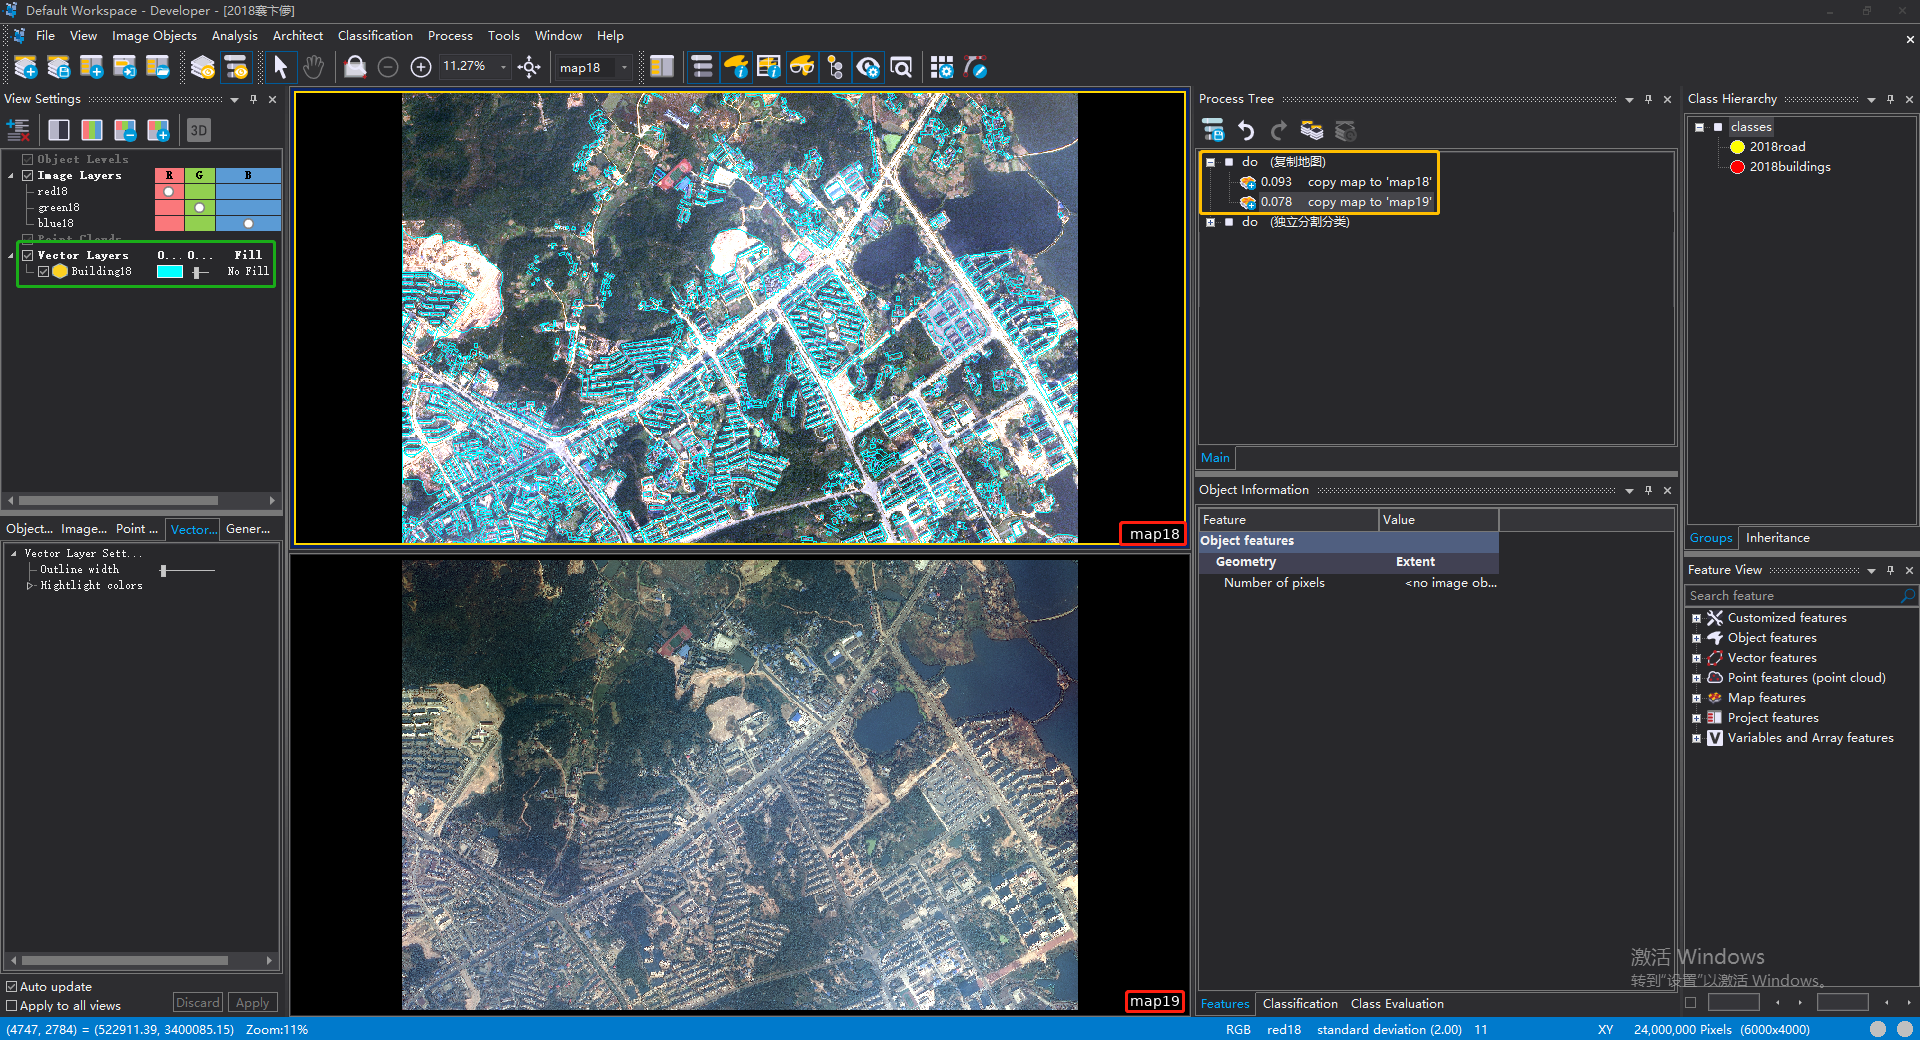This screenshot has height=1040, width=1920.
Task: Open the map18 map selection dropdown
Action: [624, 68]
